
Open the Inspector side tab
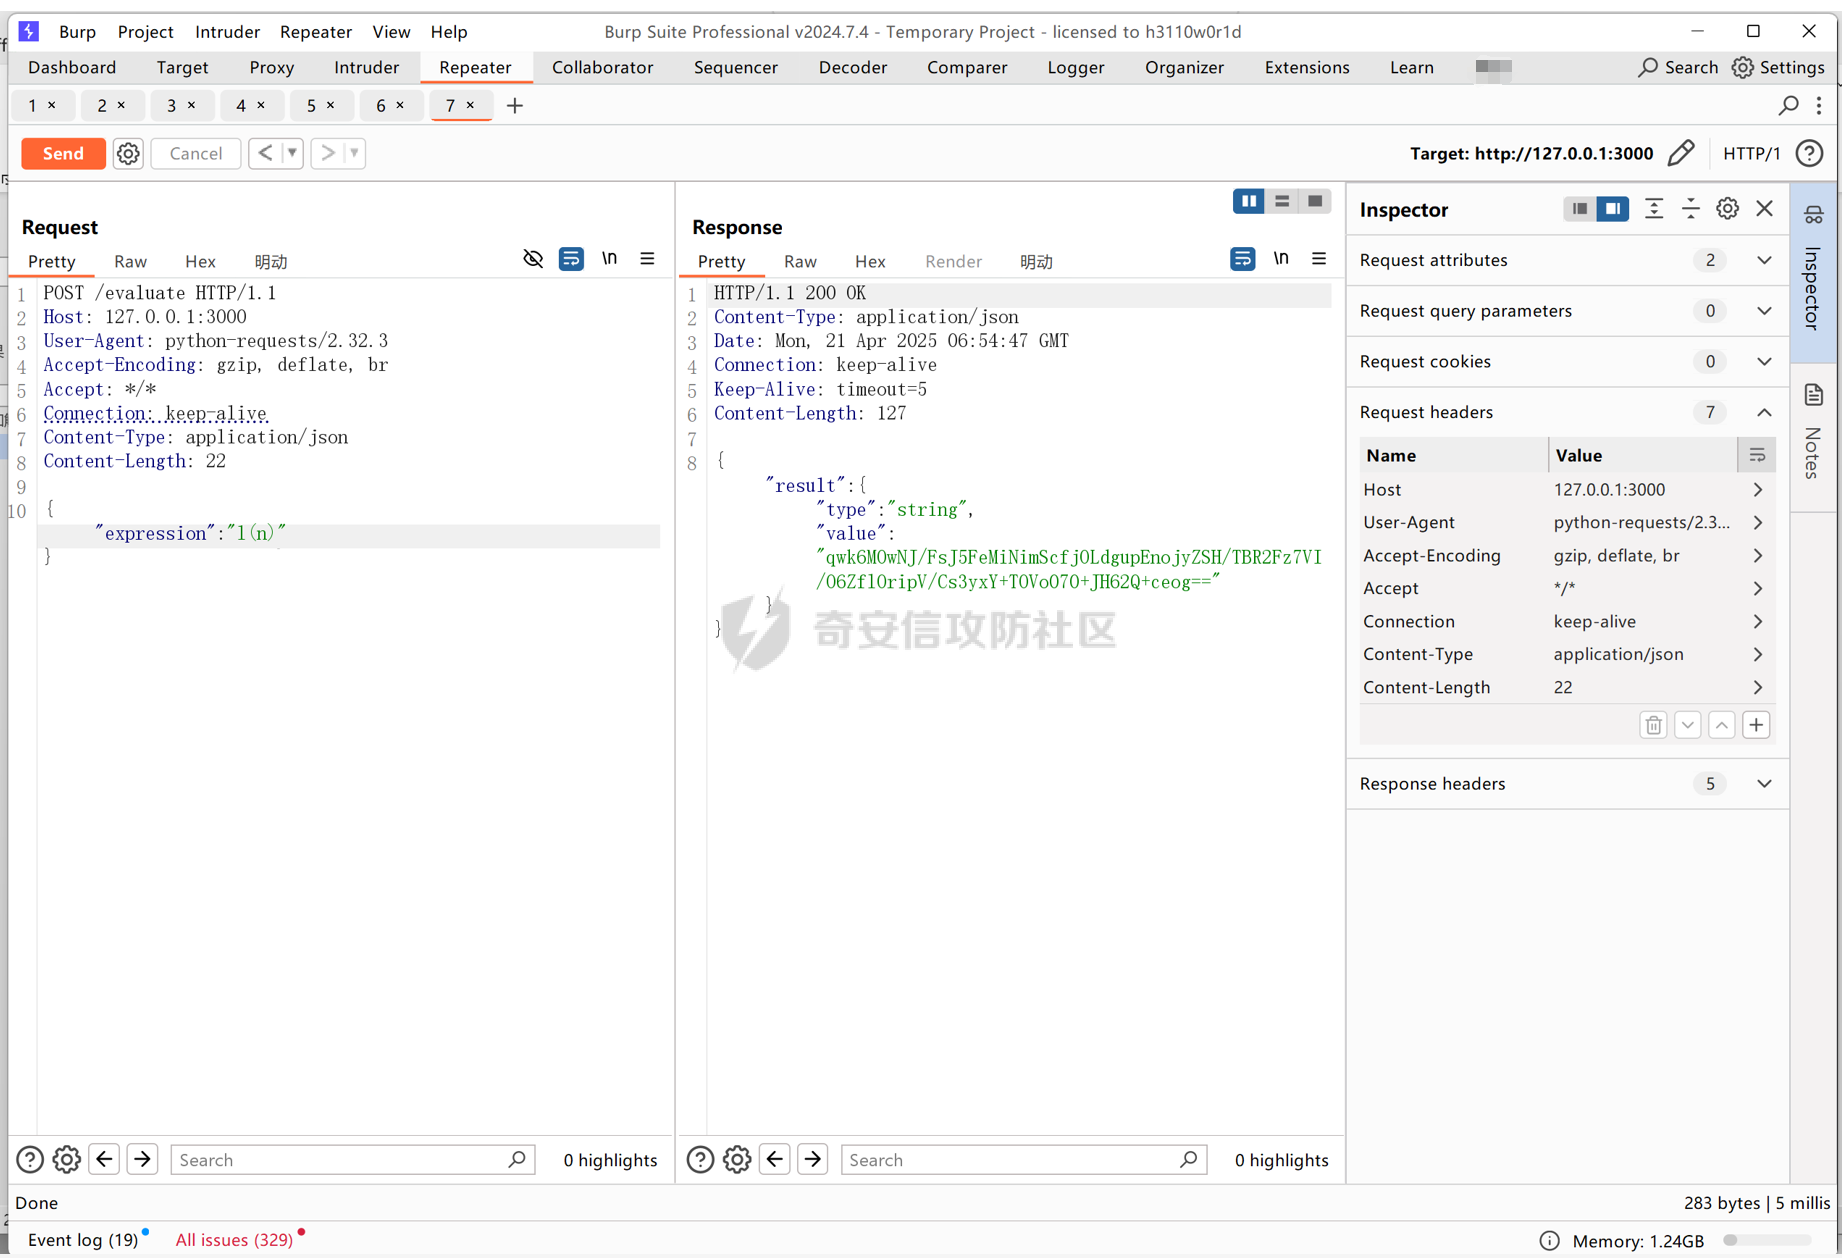(x=1813, y=272)
